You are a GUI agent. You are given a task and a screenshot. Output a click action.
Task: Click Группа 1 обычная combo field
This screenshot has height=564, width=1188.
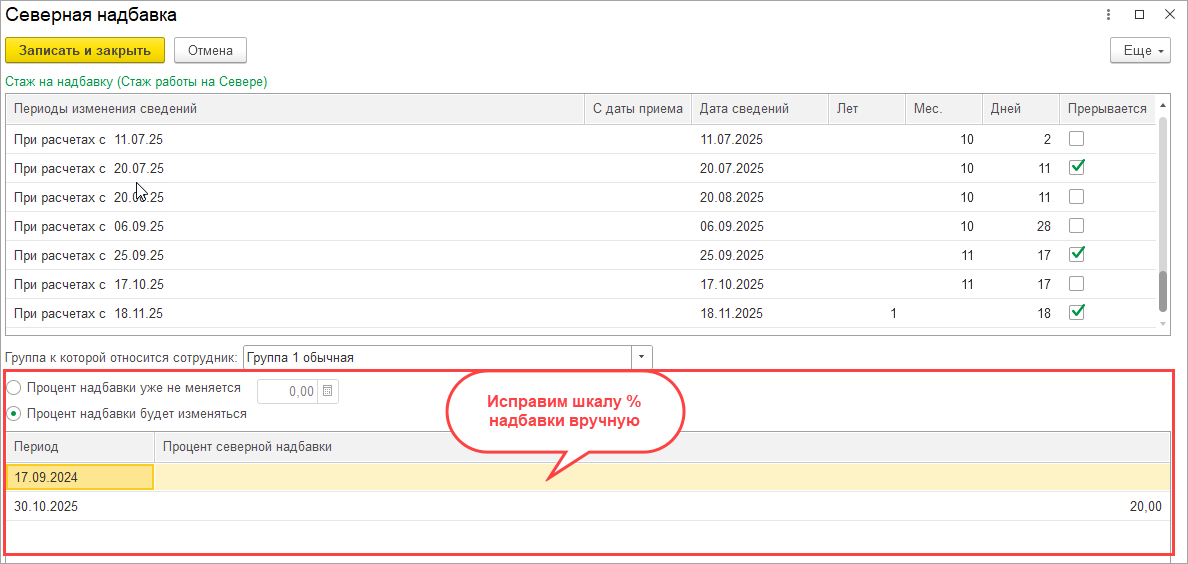coord(437,357)
